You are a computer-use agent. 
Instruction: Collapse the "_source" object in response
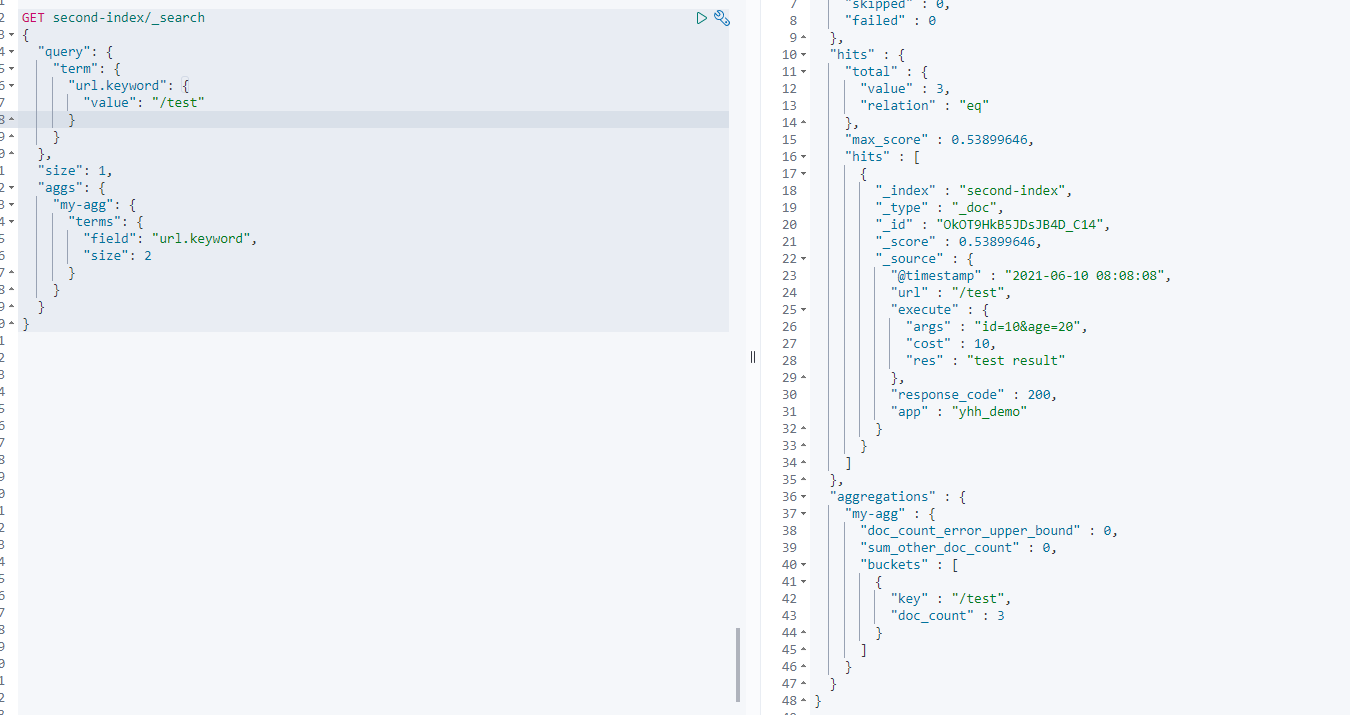805,258
